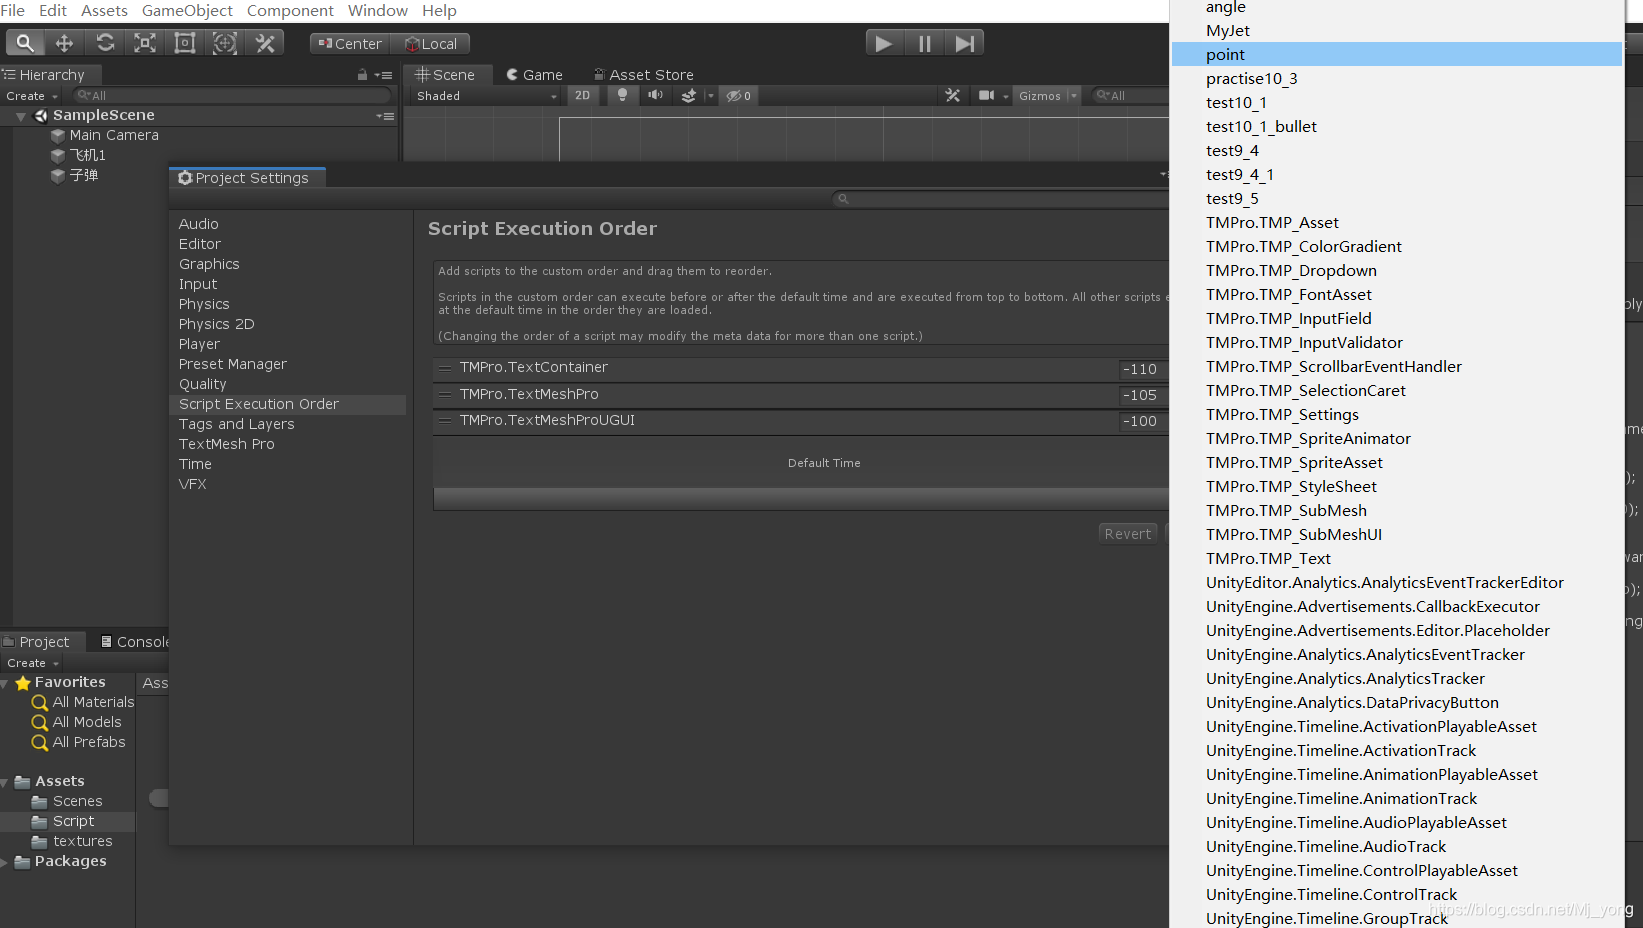Select 子弹 object in Hierarchy
1643x928 pixels.
84,175
